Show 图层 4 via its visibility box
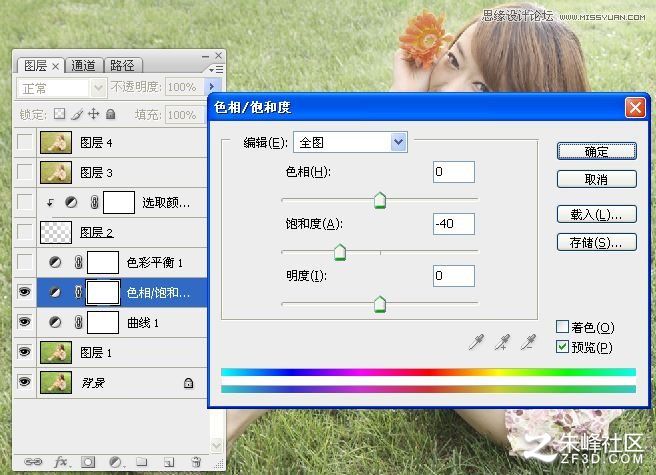The image size is (656, 475). pos(25,142)
